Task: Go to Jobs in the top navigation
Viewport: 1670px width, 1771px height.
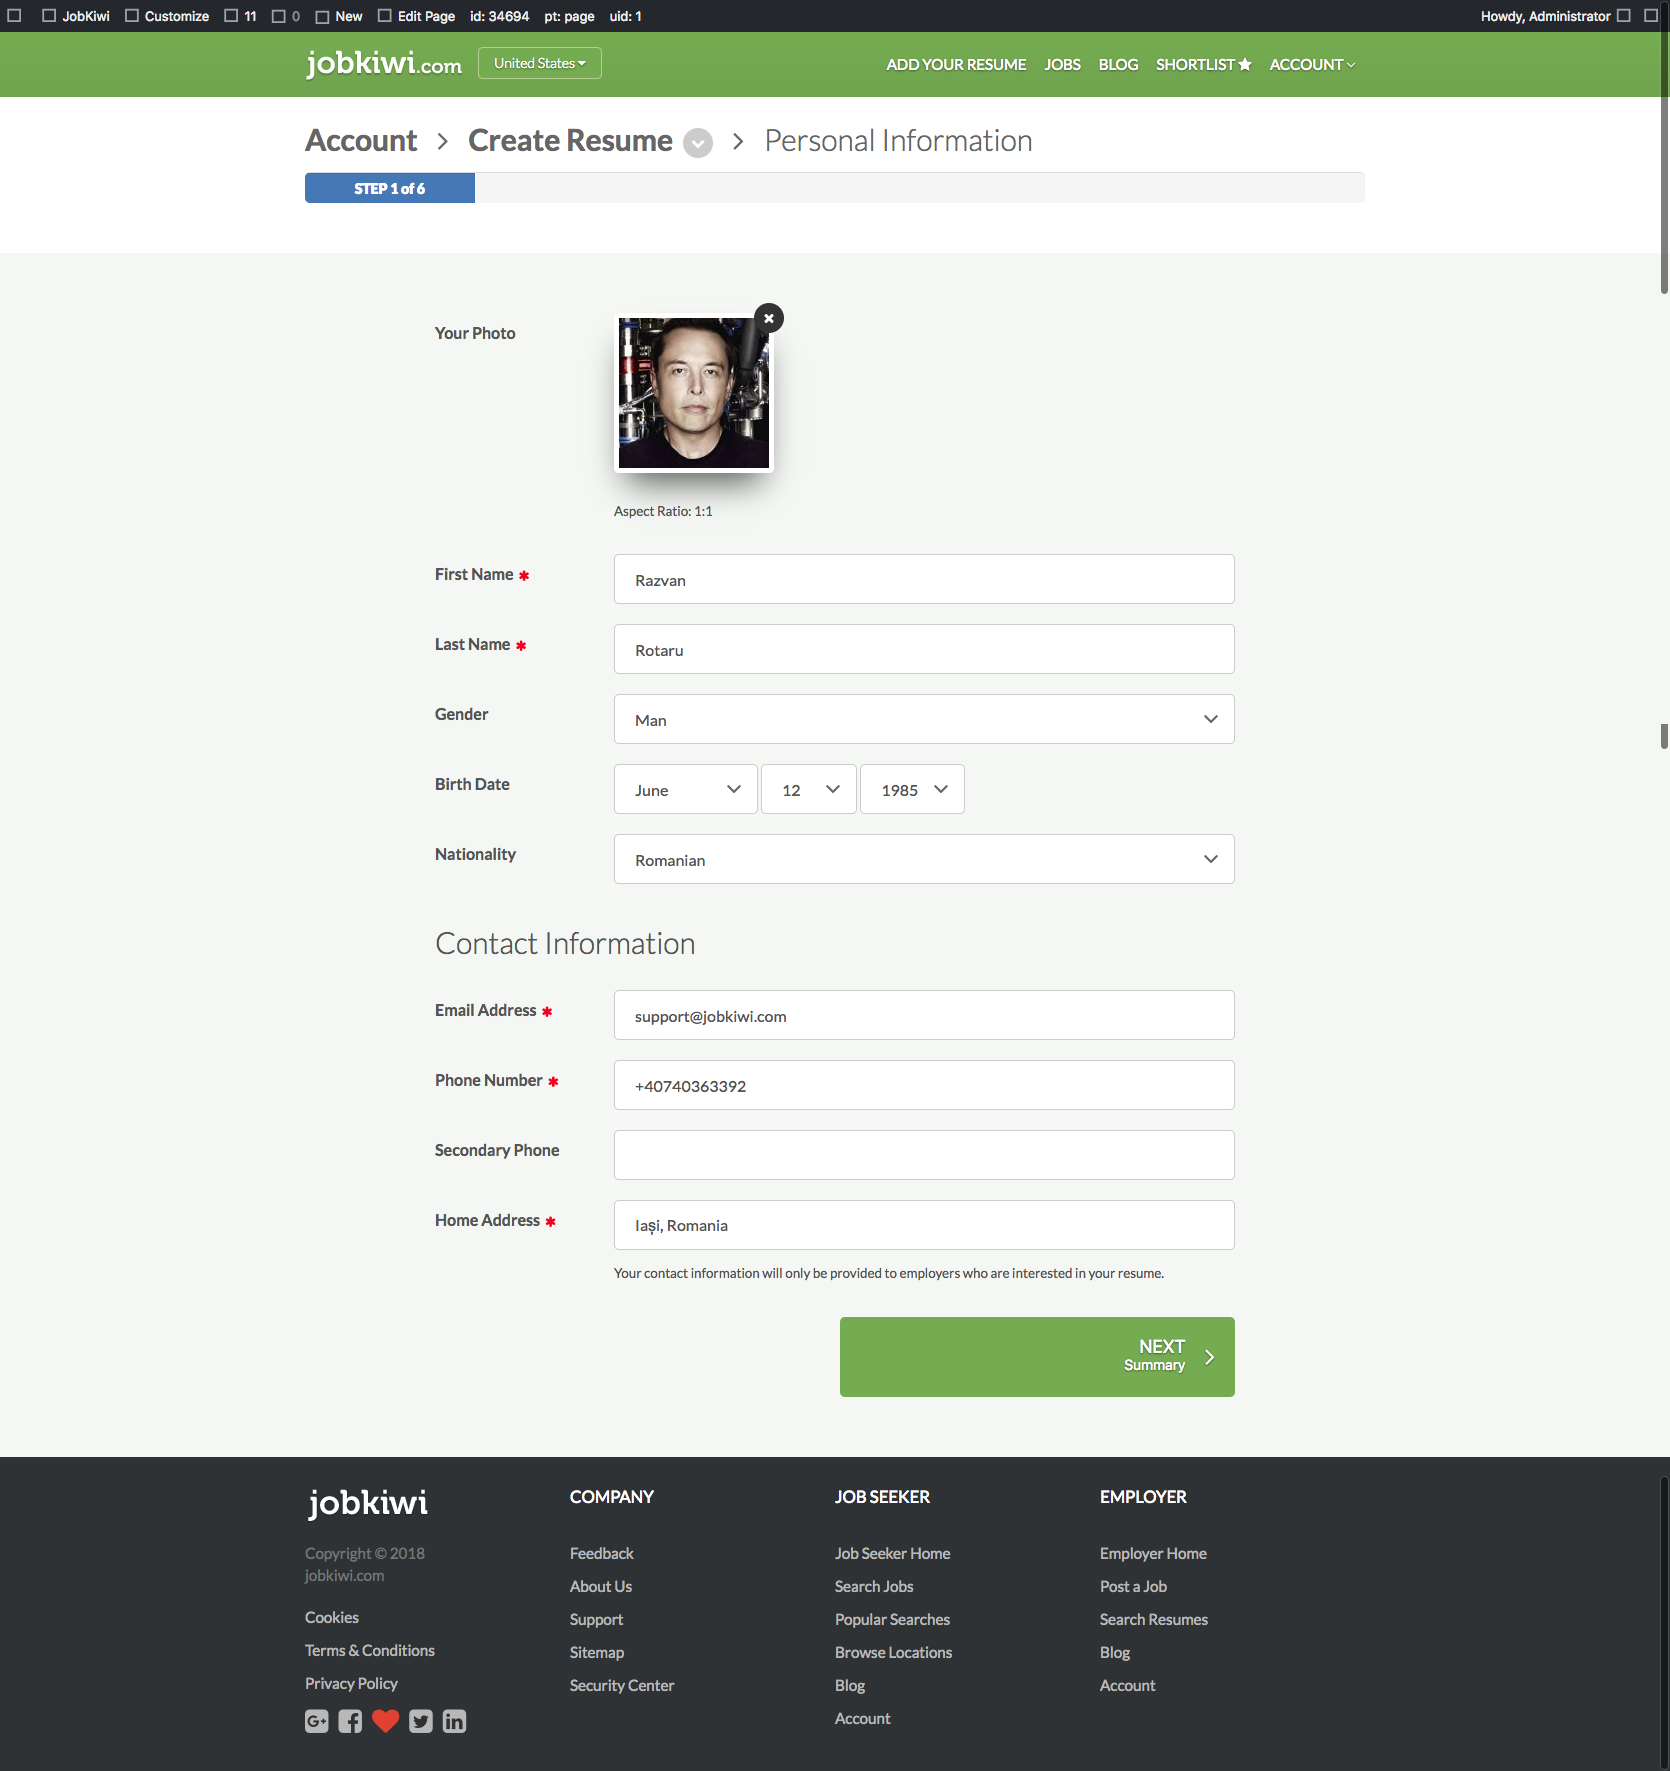Action: (x=1062, y=64)
